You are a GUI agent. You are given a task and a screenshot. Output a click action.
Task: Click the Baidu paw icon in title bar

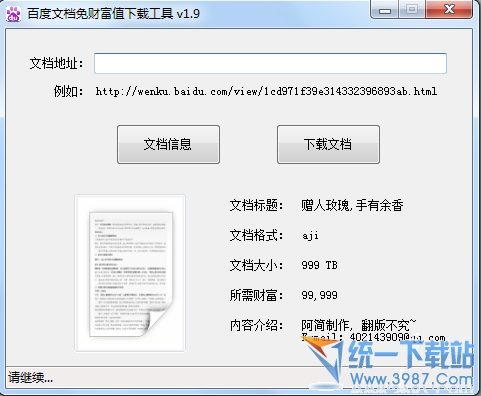tap(13, 14)
